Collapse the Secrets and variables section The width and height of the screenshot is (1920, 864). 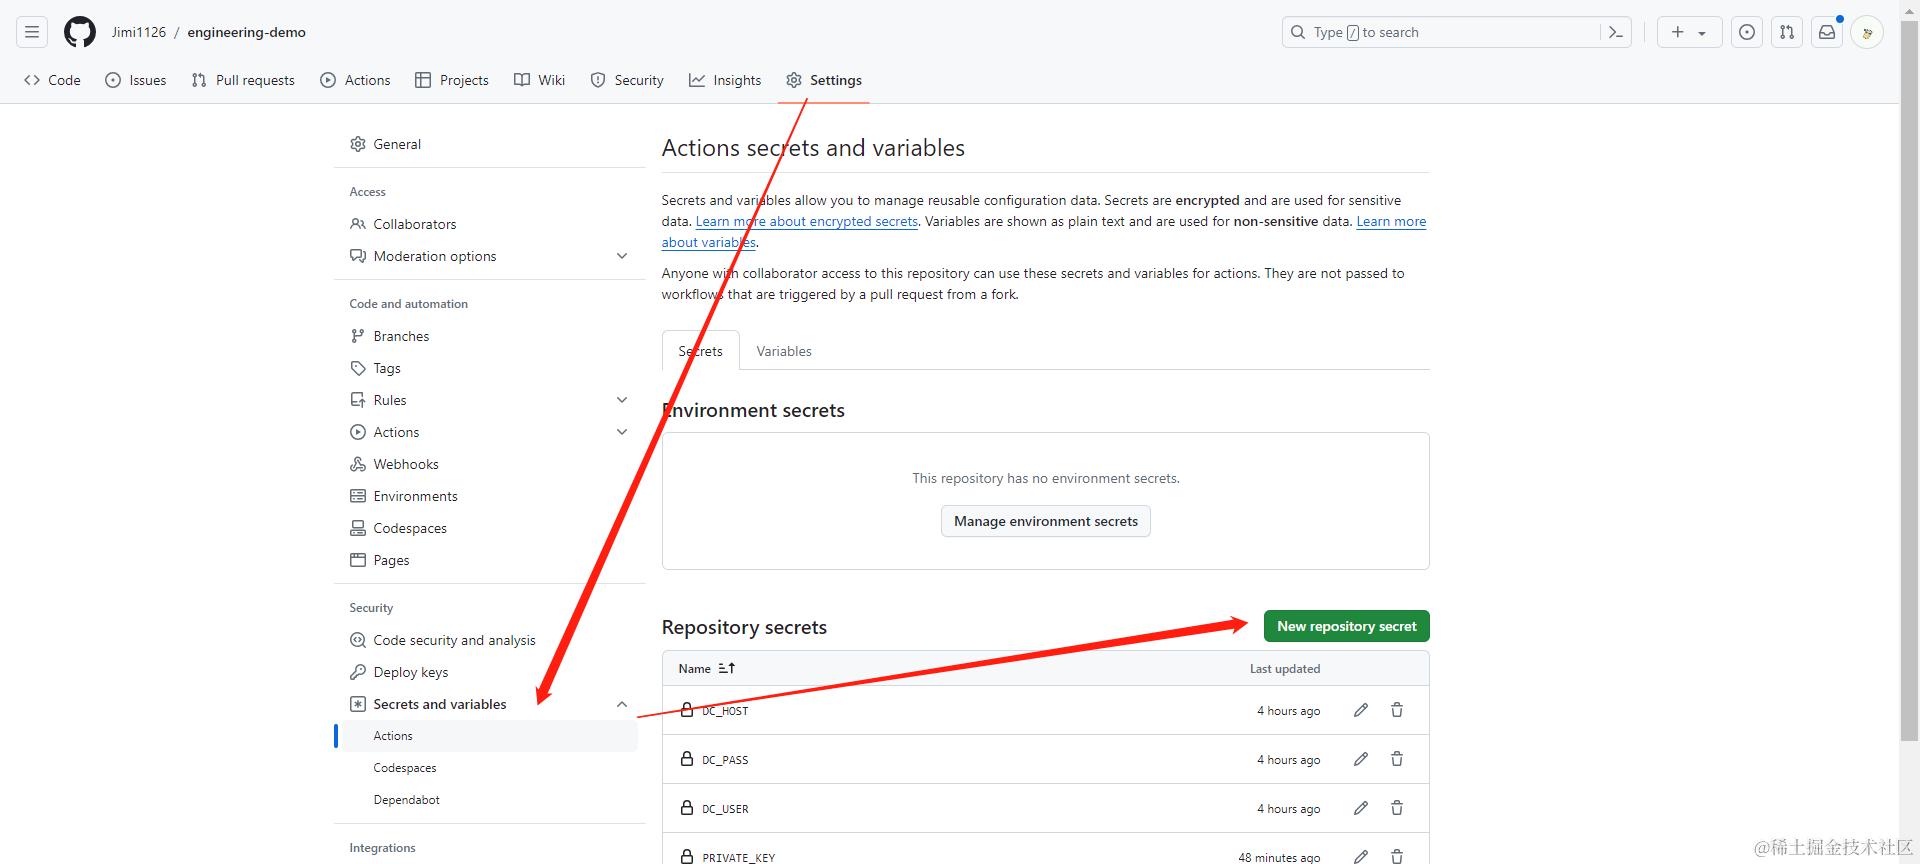622,704
